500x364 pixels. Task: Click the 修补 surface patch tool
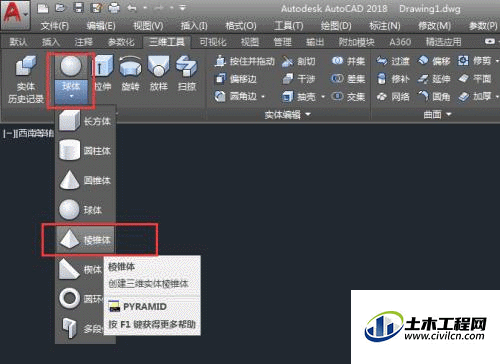(x=393, y=79)
